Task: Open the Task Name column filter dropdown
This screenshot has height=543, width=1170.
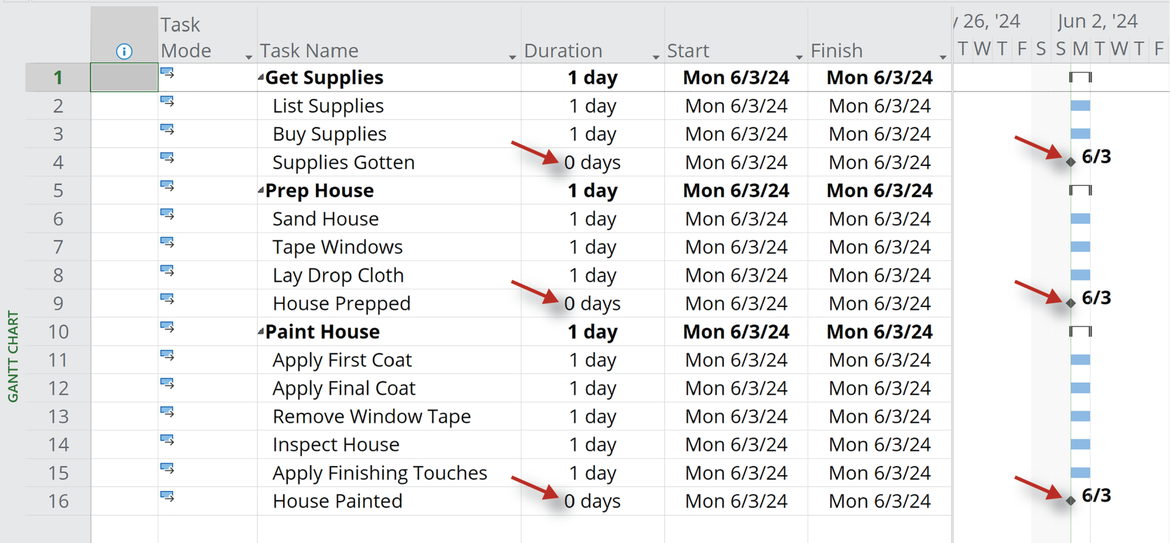Action: pos(513,57)
